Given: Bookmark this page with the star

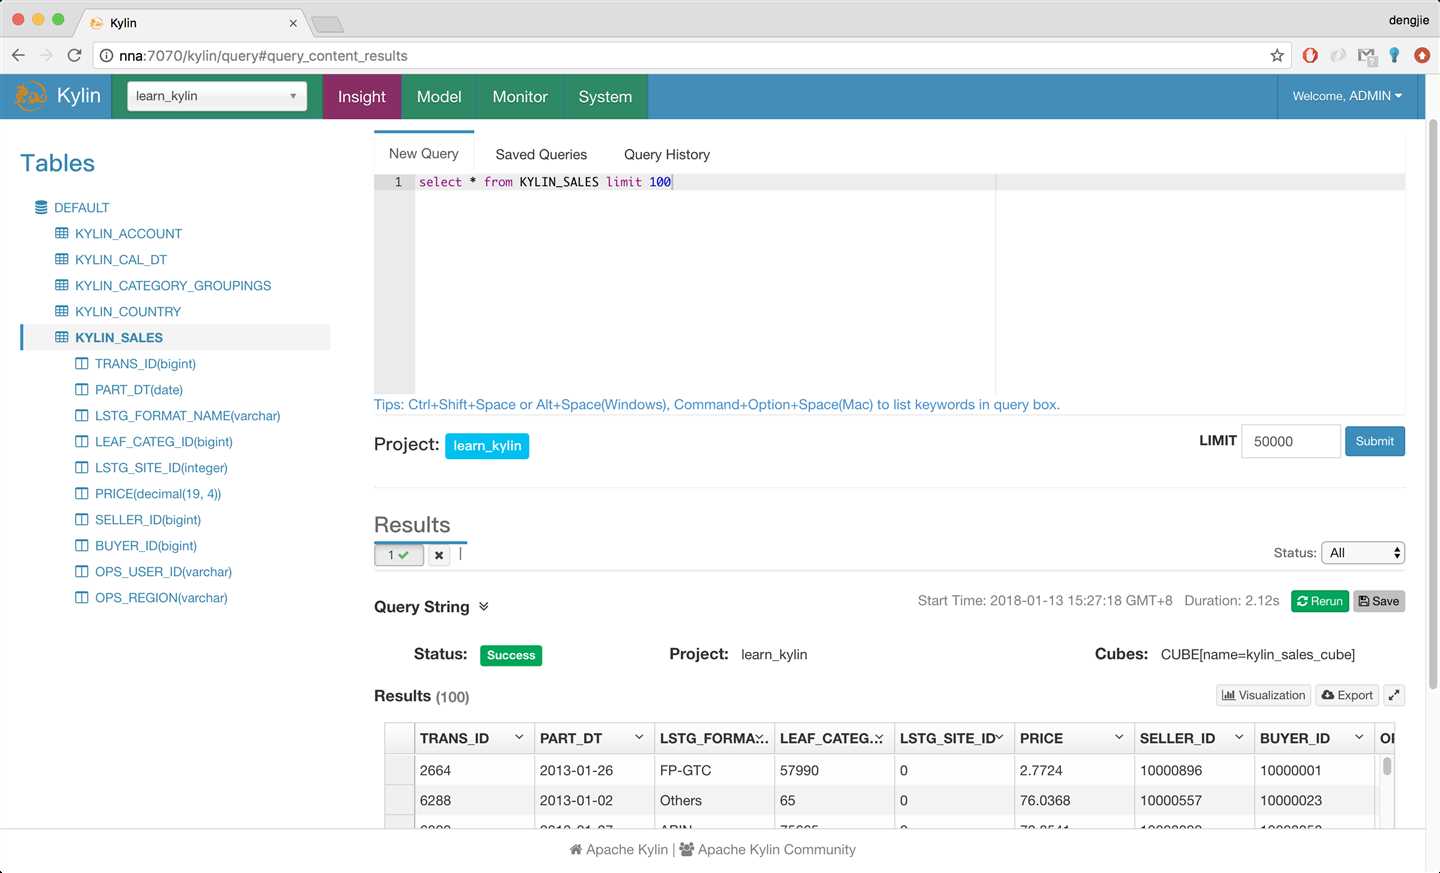Looking at the screenshot, I should point(1277,56).
